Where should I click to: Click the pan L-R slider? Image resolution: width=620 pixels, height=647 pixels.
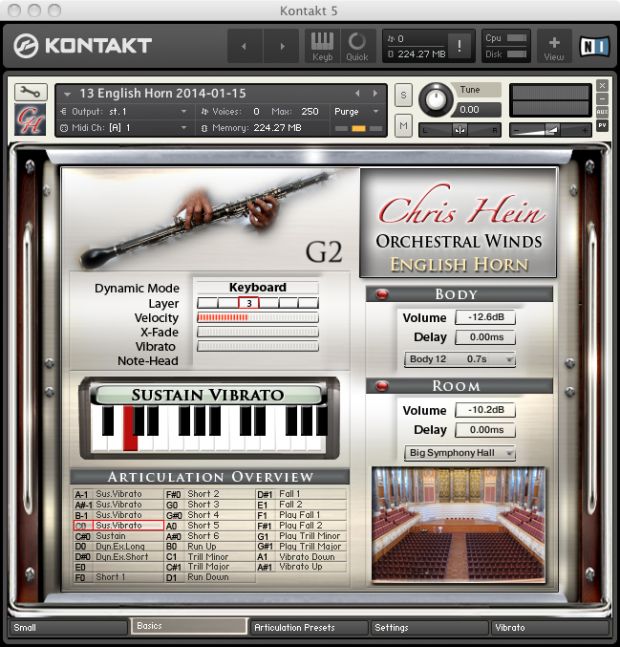tap(460, 130)
